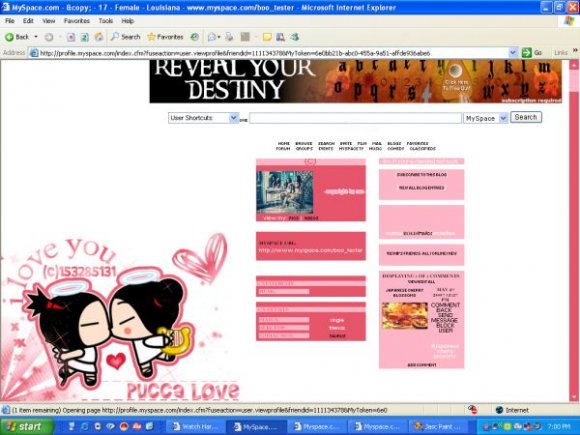Click the History toolbar icon
Image resolution: width=580 pixels, height=435 pixels.
coord(195,37)
